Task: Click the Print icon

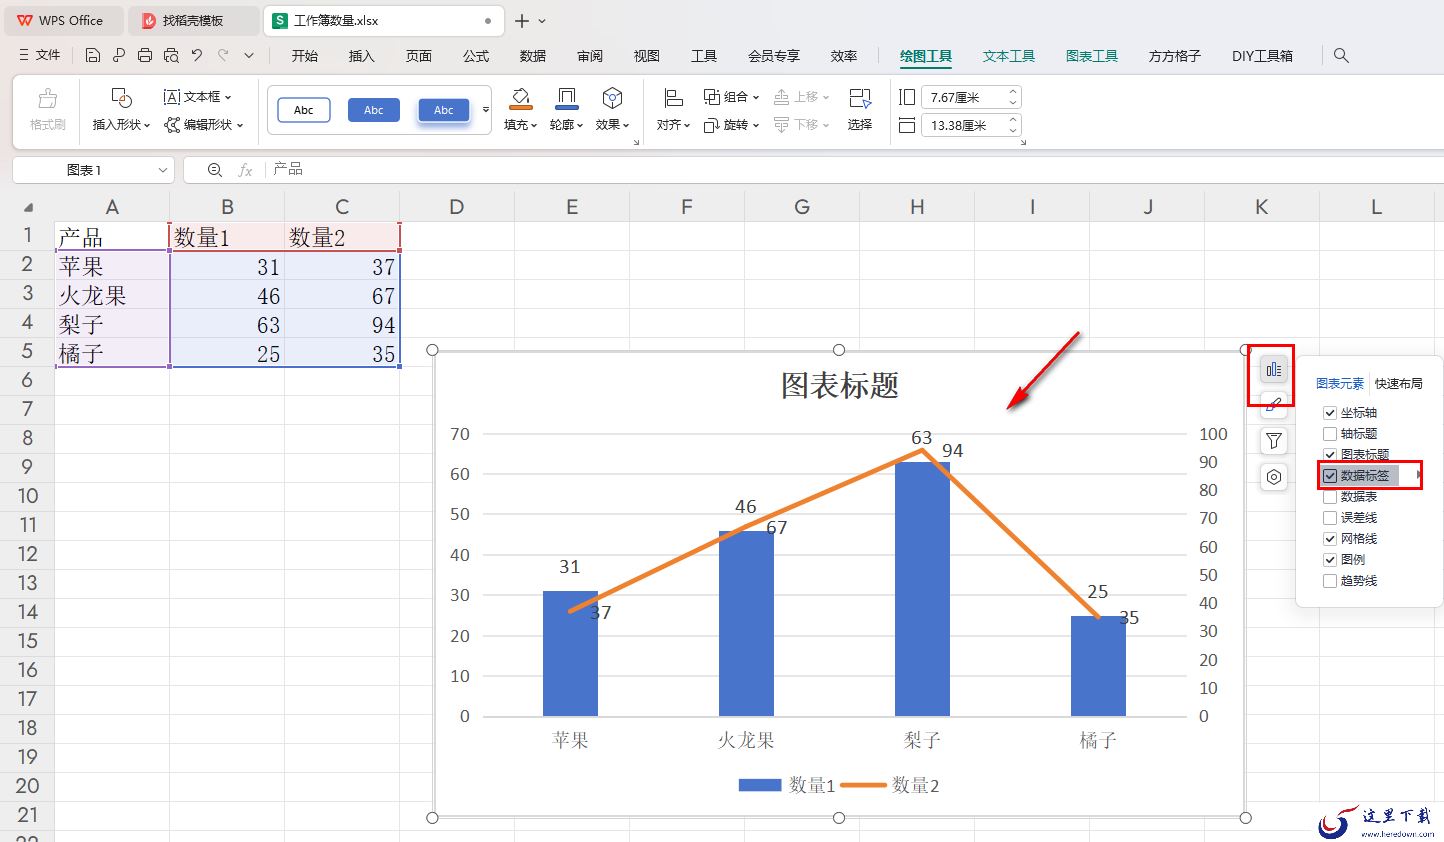Action: click(x=145, y=55)
